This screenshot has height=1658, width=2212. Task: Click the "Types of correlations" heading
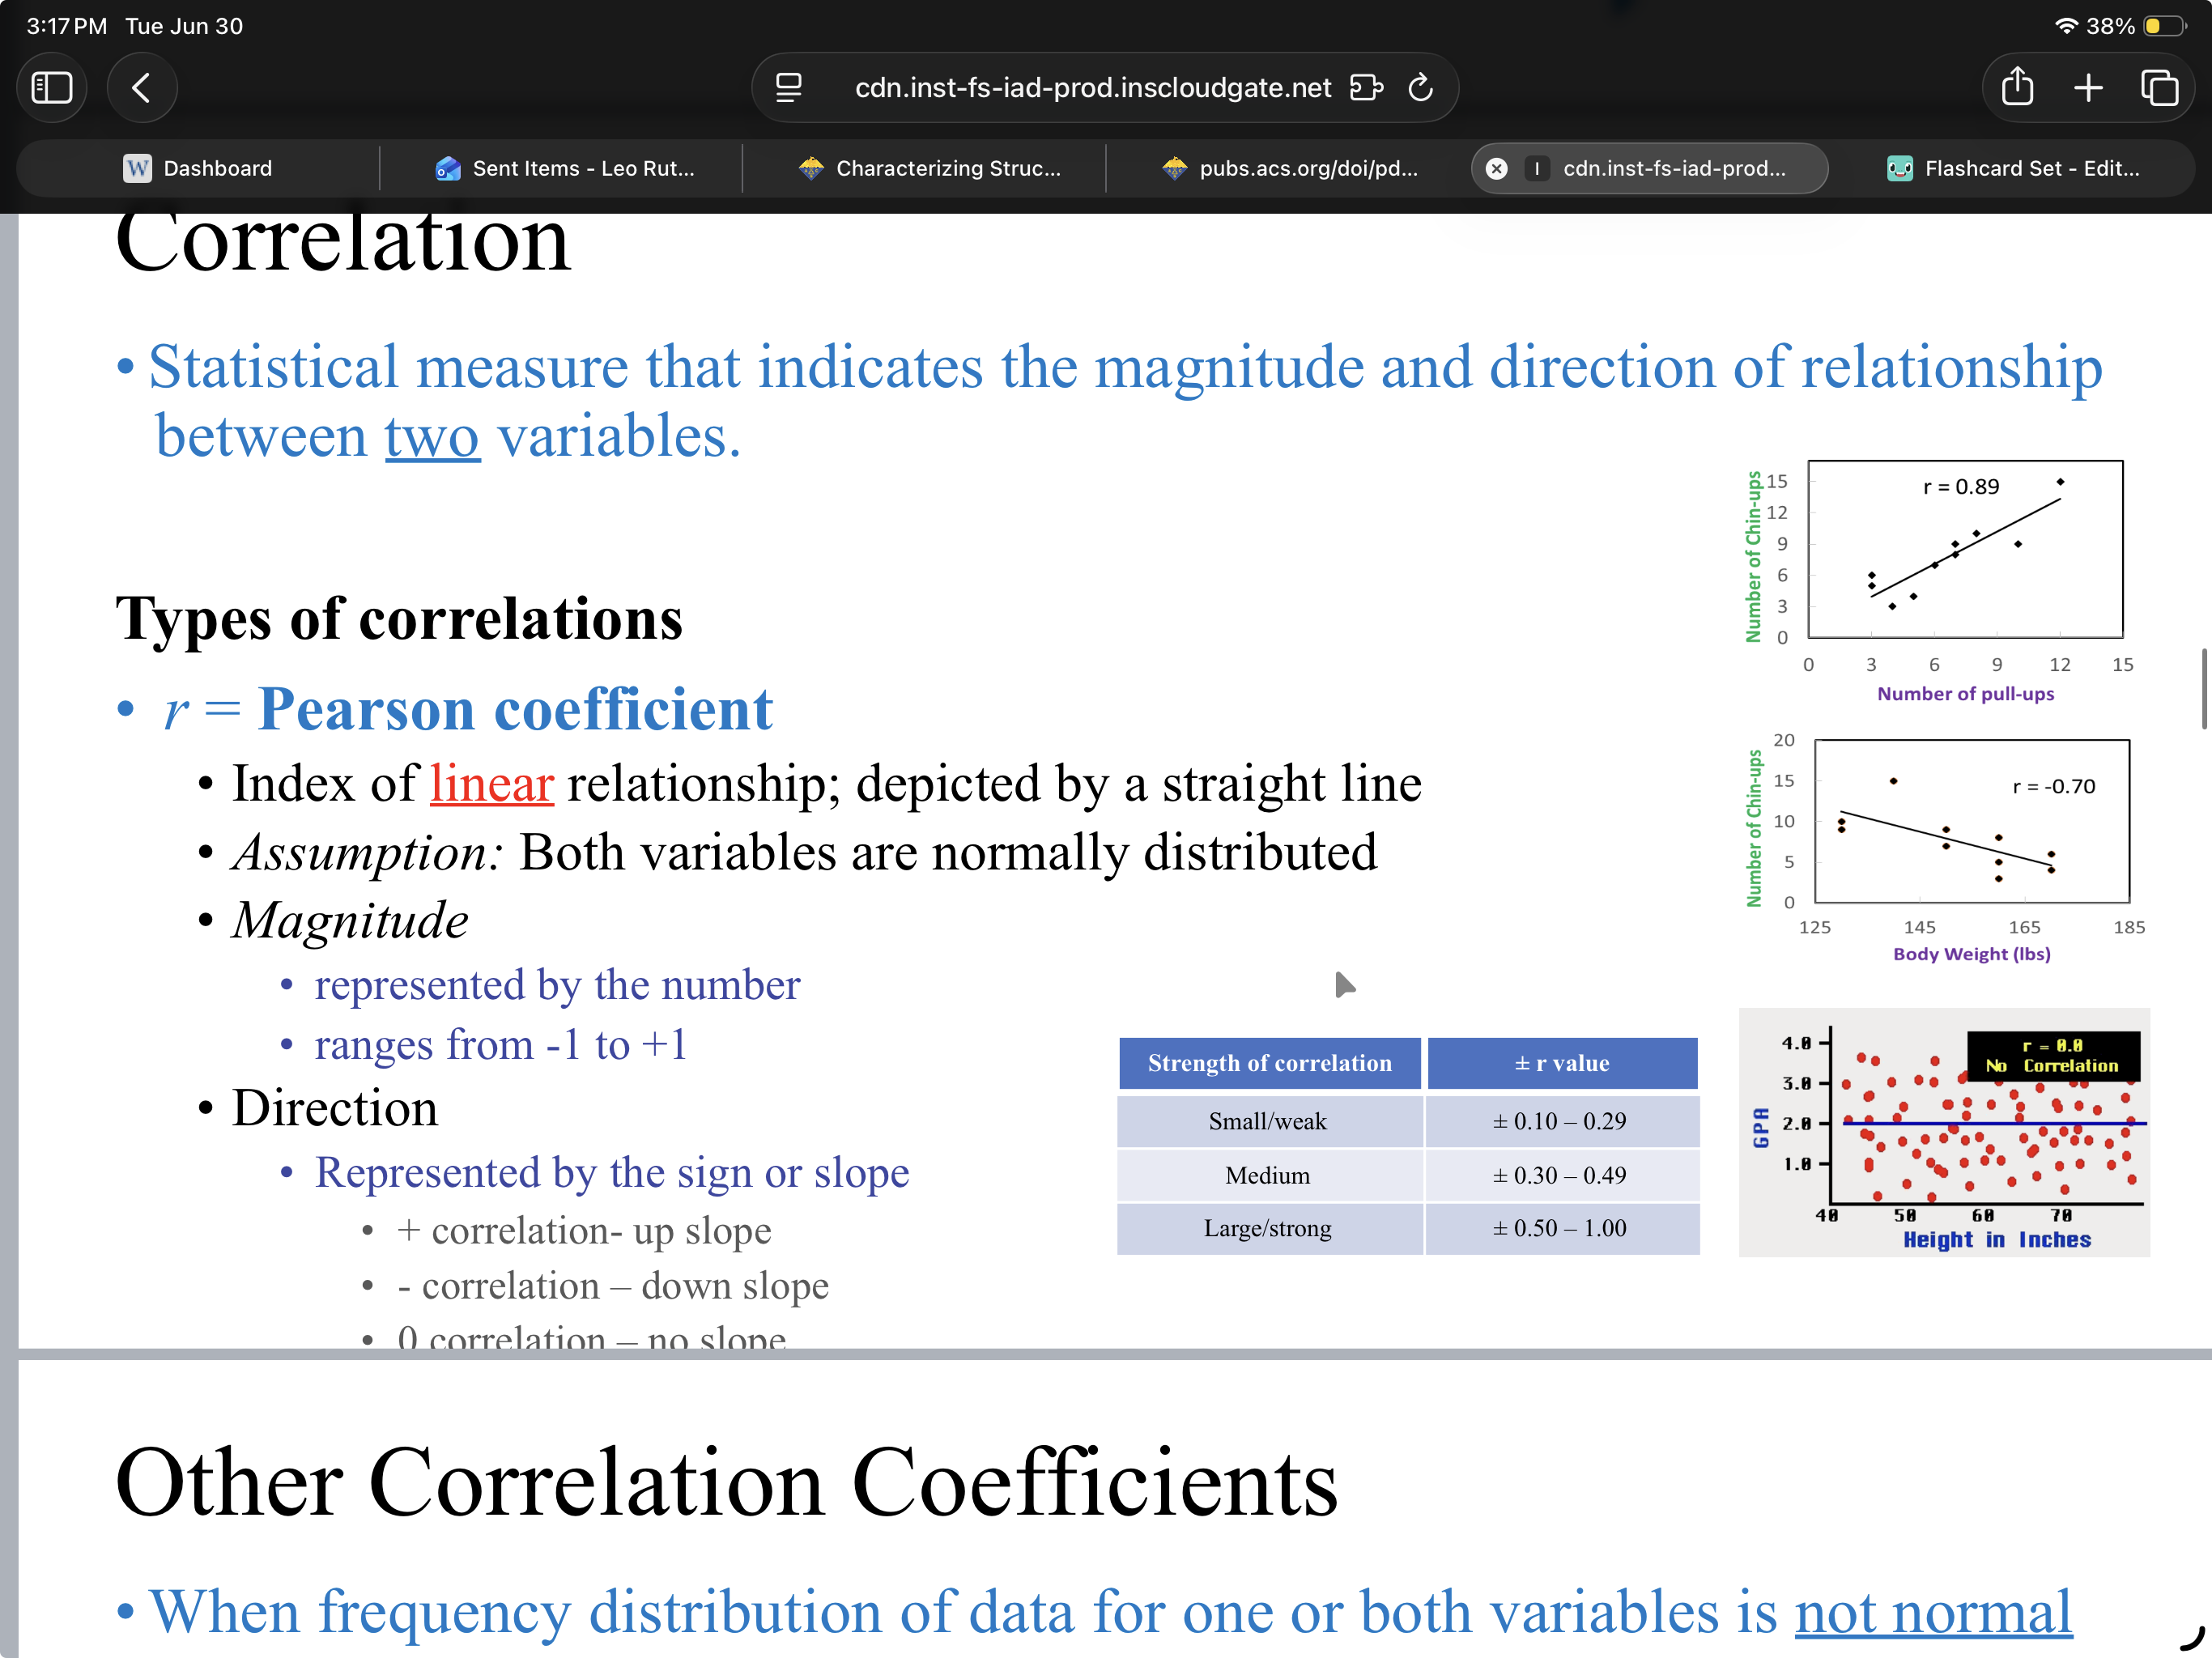pyautogui.click(x=399, y=619)
